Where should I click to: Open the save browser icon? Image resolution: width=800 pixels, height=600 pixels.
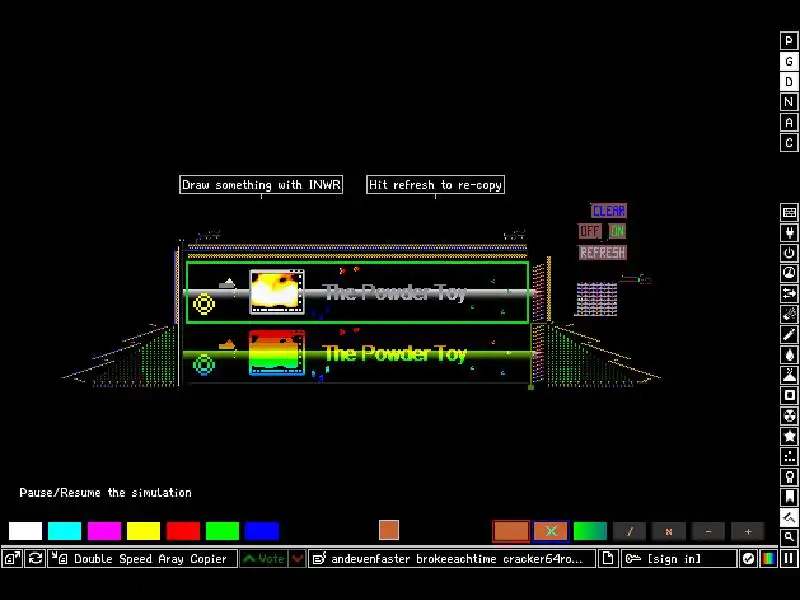coord(12,559)
